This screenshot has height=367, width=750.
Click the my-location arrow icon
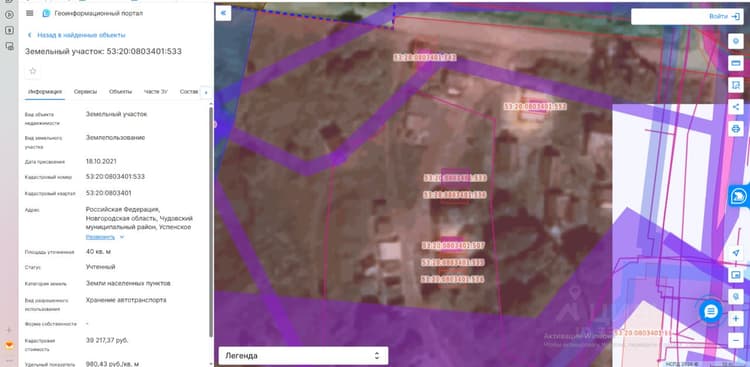click(x=736, y=253)
